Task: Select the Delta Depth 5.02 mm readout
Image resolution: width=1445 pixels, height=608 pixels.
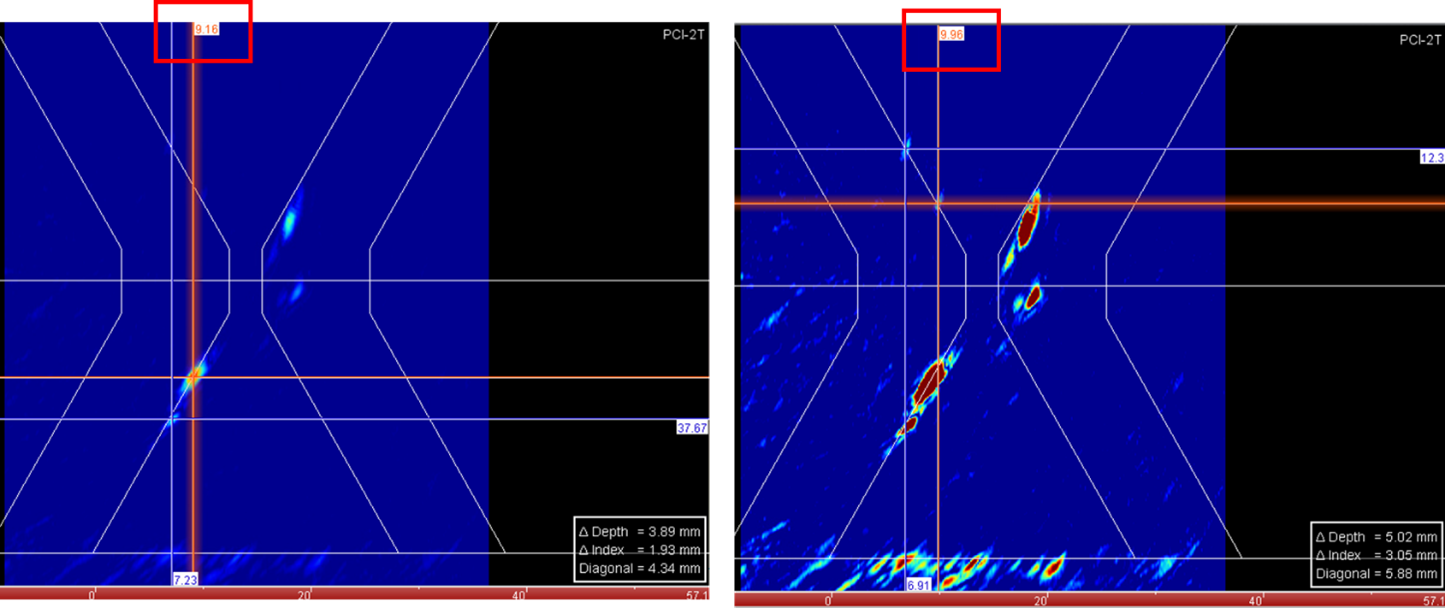Action: point(1376,537)
